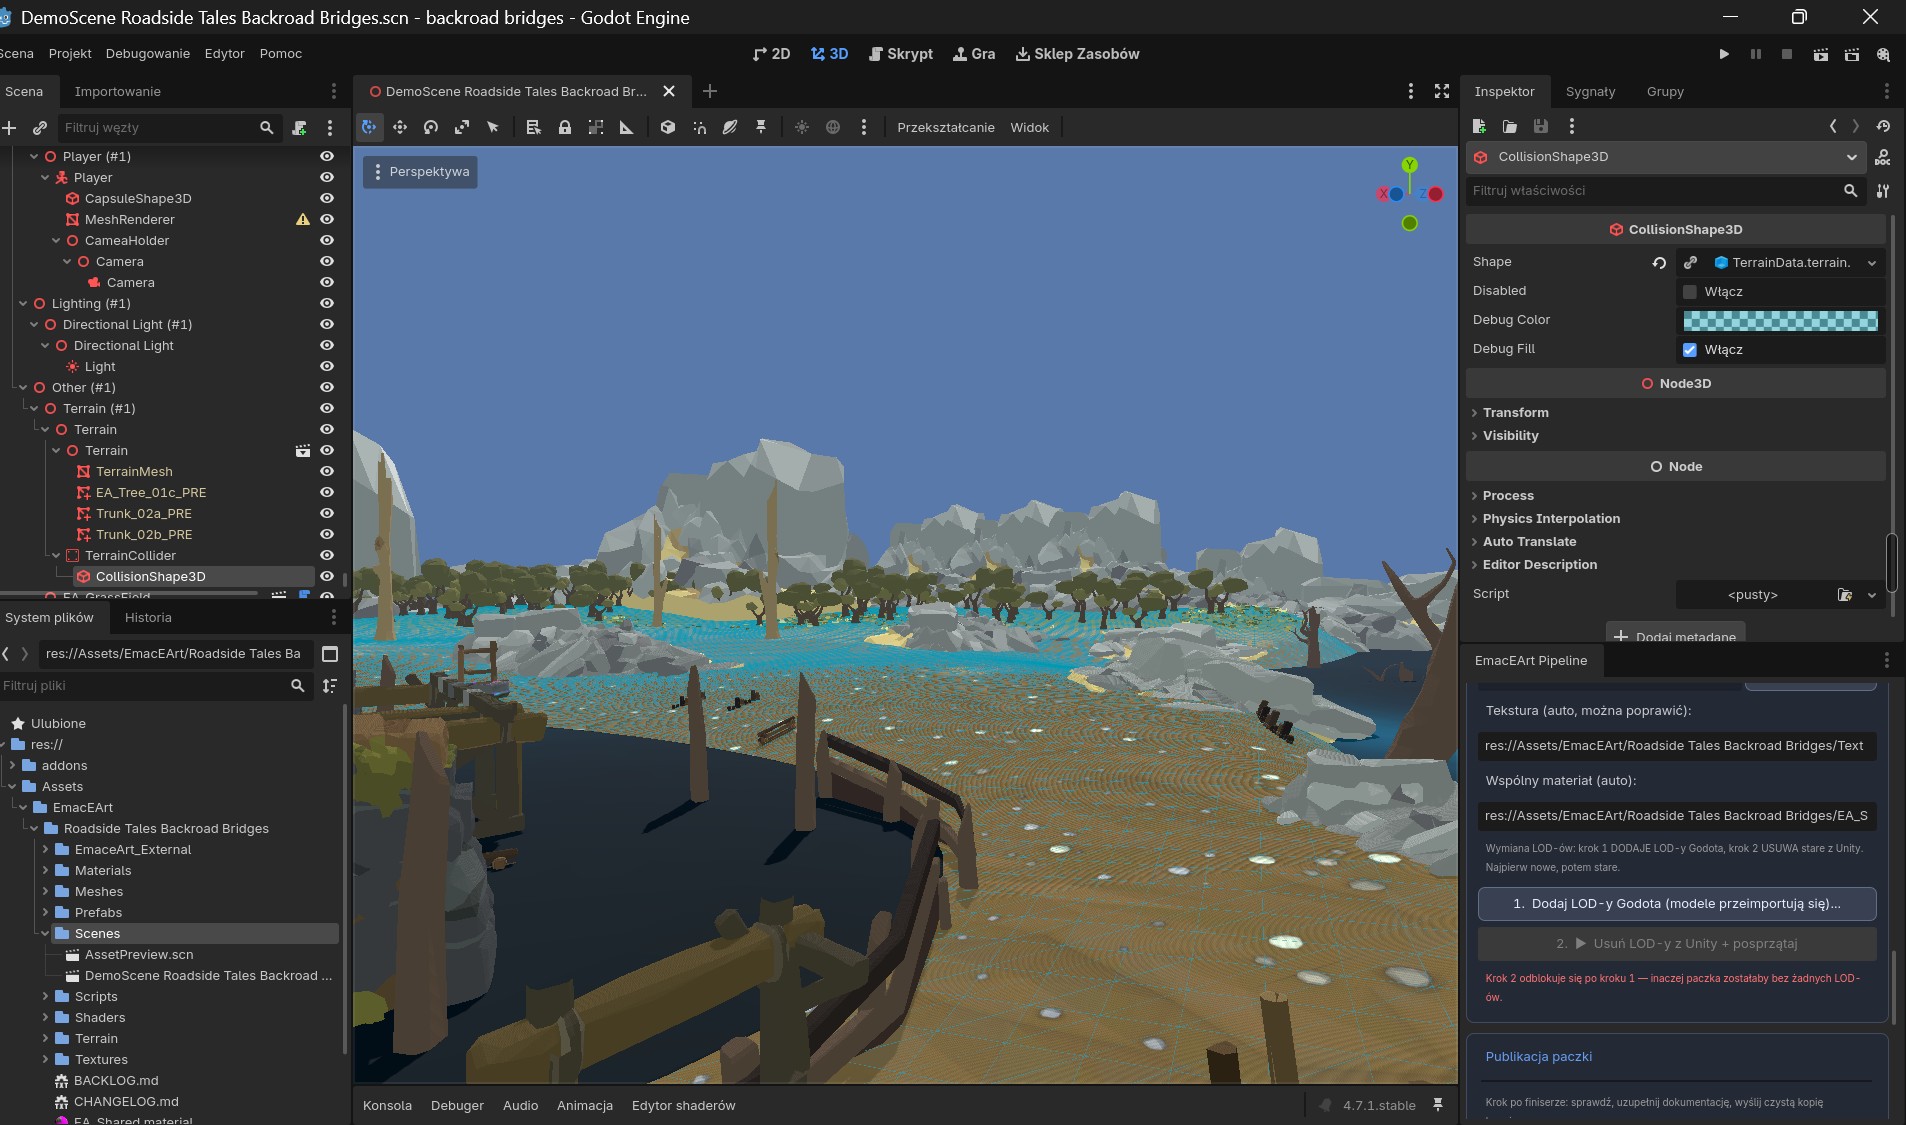Switch to the Skrypt workspace

[x=901, y=54]
